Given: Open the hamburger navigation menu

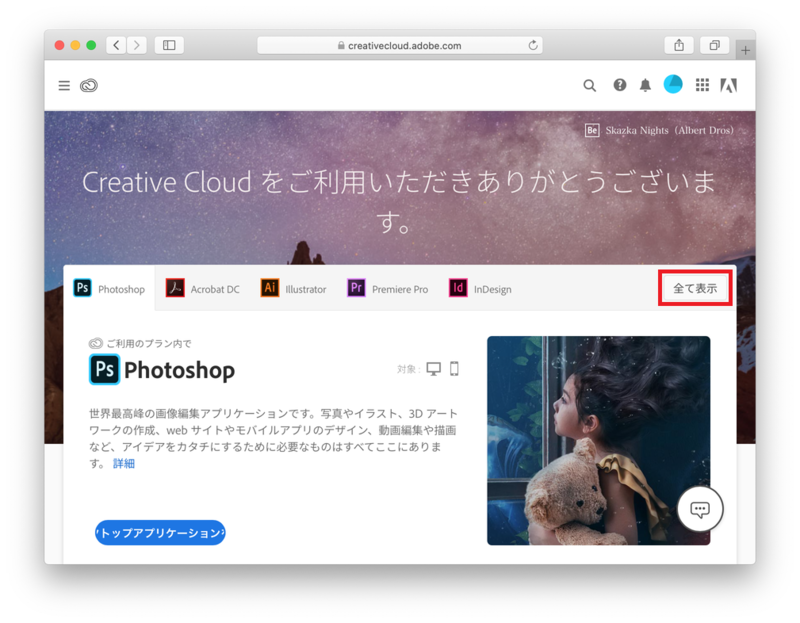Looking at the screenshot, I should pyautogui.click(x=64, y=85).
